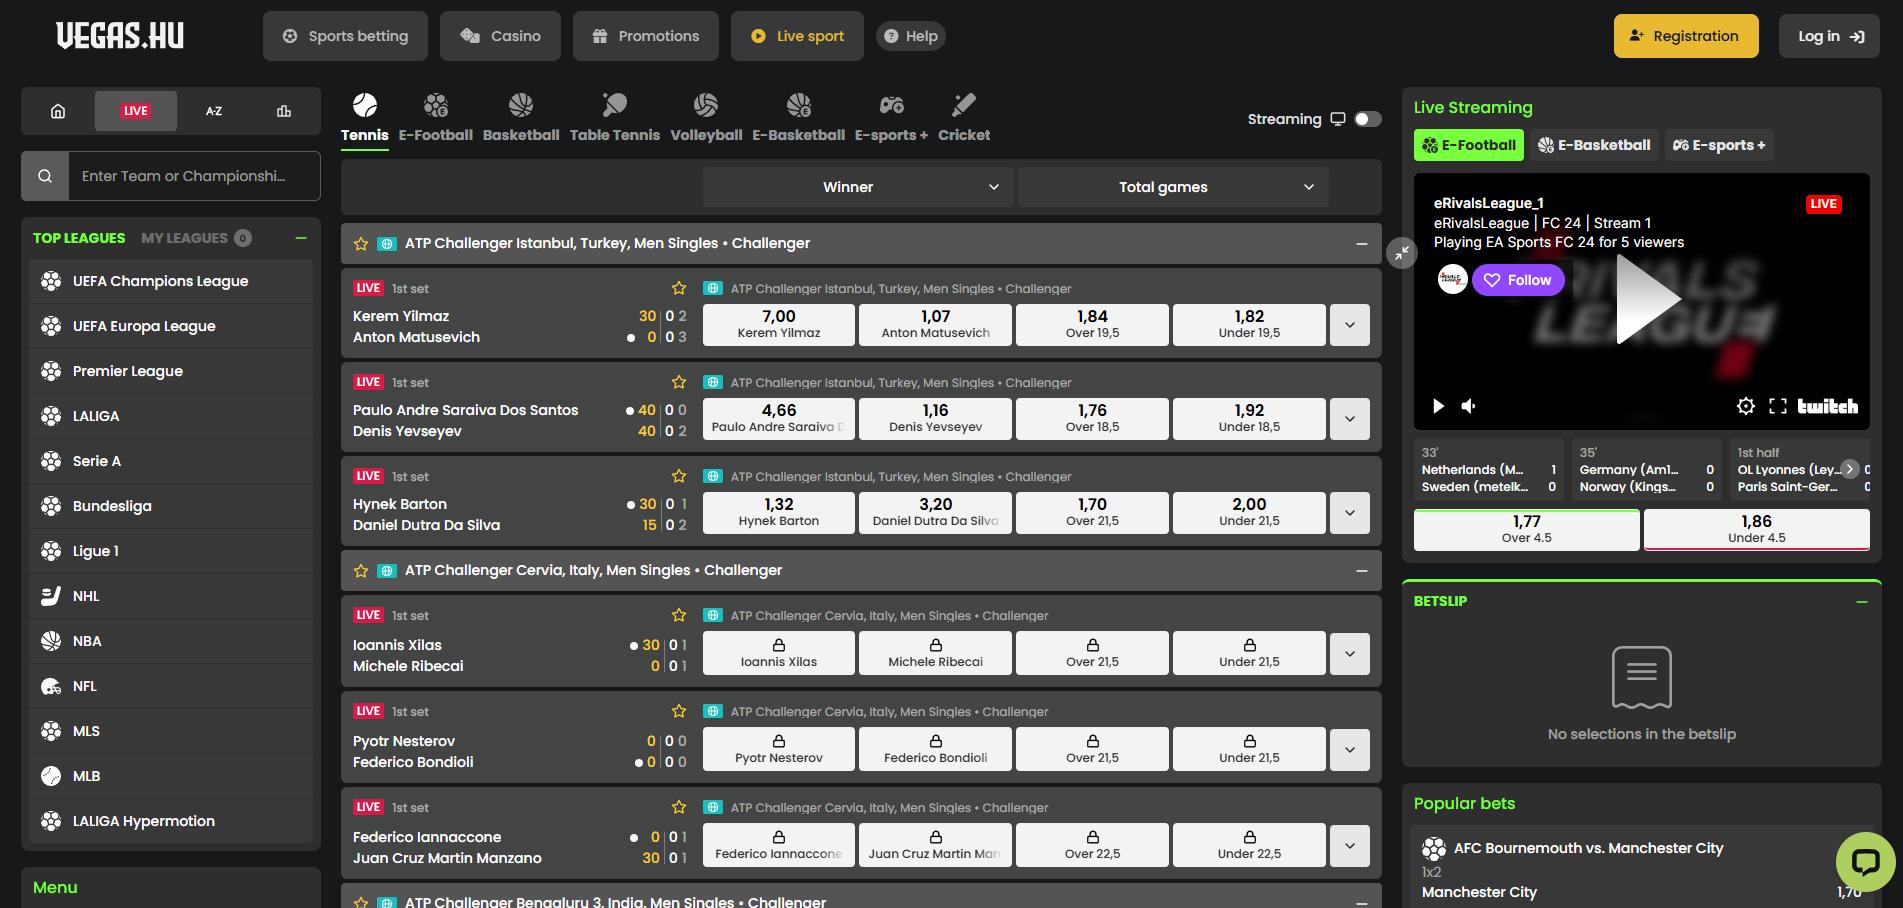Open UEFA Champions League from top leagues

171,281
